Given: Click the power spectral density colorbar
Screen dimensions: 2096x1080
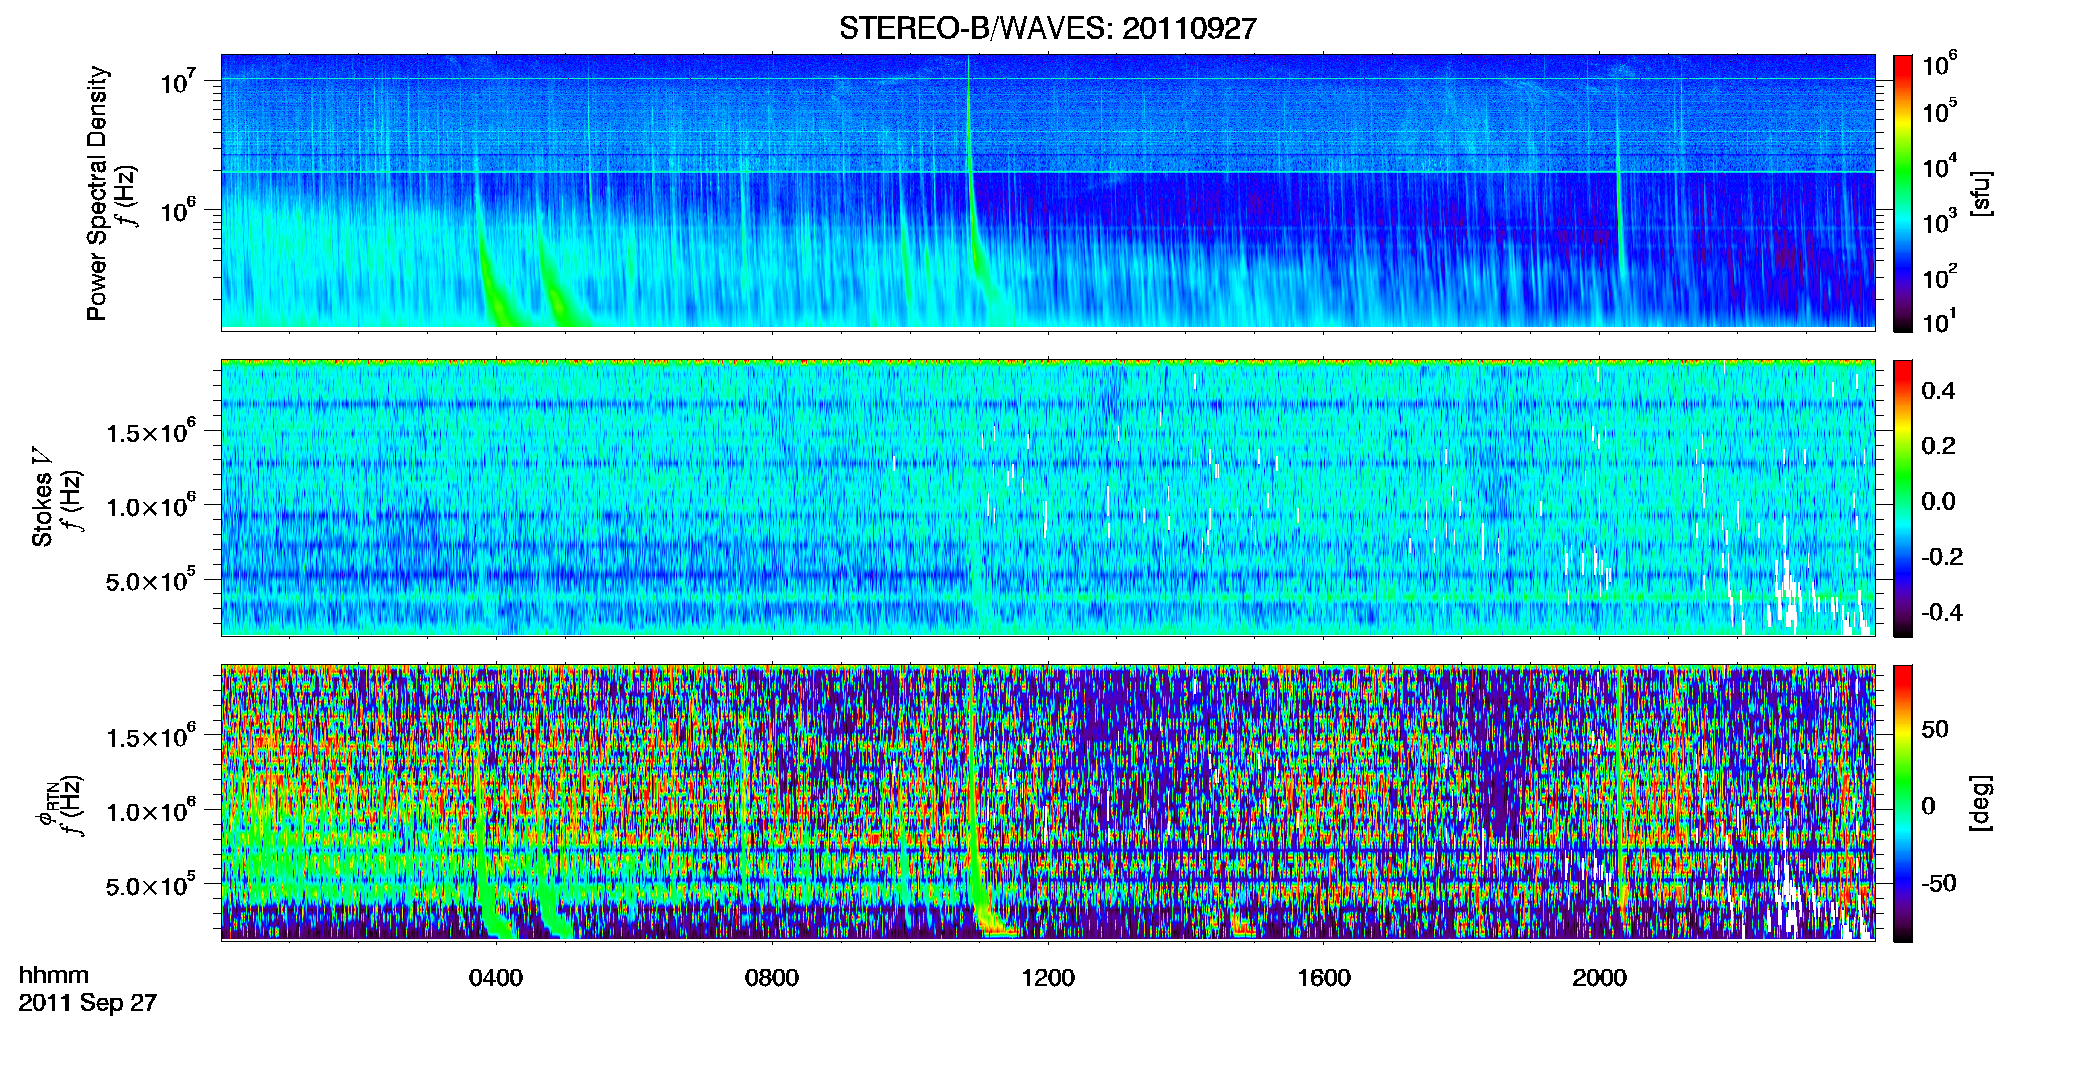Looking at the screenshot, I should [x=1903, y=193].
